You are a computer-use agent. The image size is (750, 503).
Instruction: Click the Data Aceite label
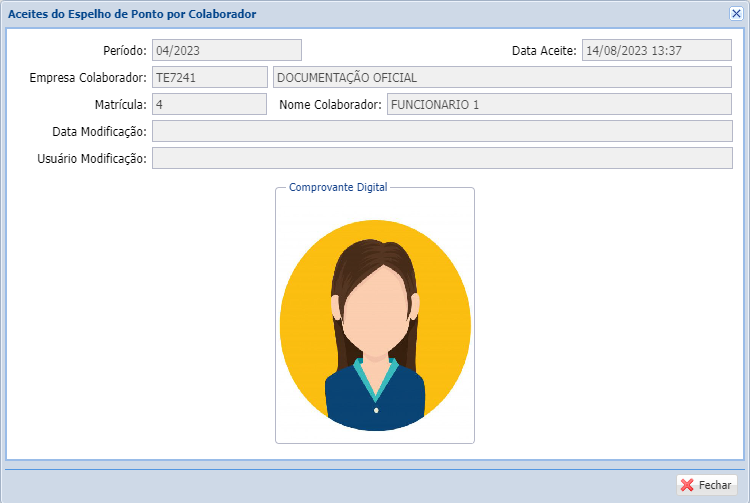[x=544, y=51]
